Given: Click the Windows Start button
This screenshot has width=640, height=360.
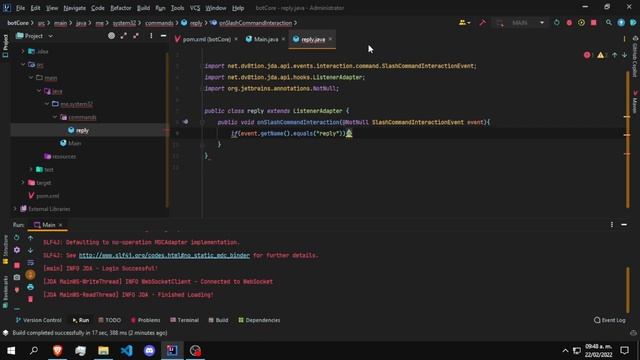Looking at the screenshot, I should click(x=11, y=351).
